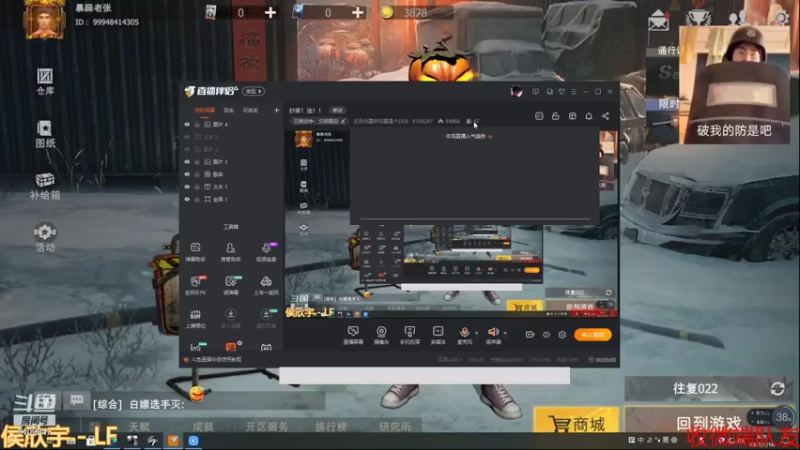Viewport: 800px width, 450px height.
Task: Add a 直播屏幕 screen capture source
Action: (353, 335)
